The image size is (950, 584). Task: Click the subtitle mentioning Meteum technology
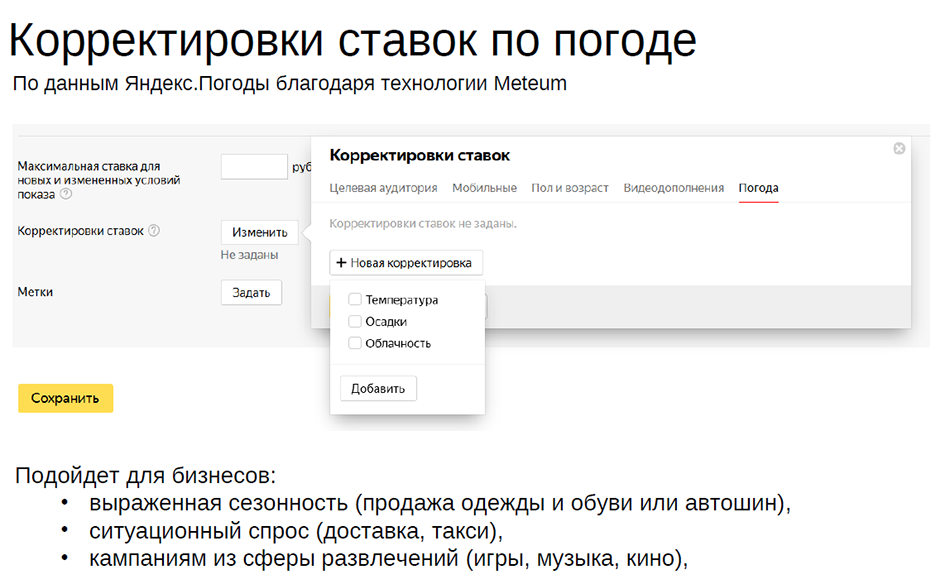[290, 84]
